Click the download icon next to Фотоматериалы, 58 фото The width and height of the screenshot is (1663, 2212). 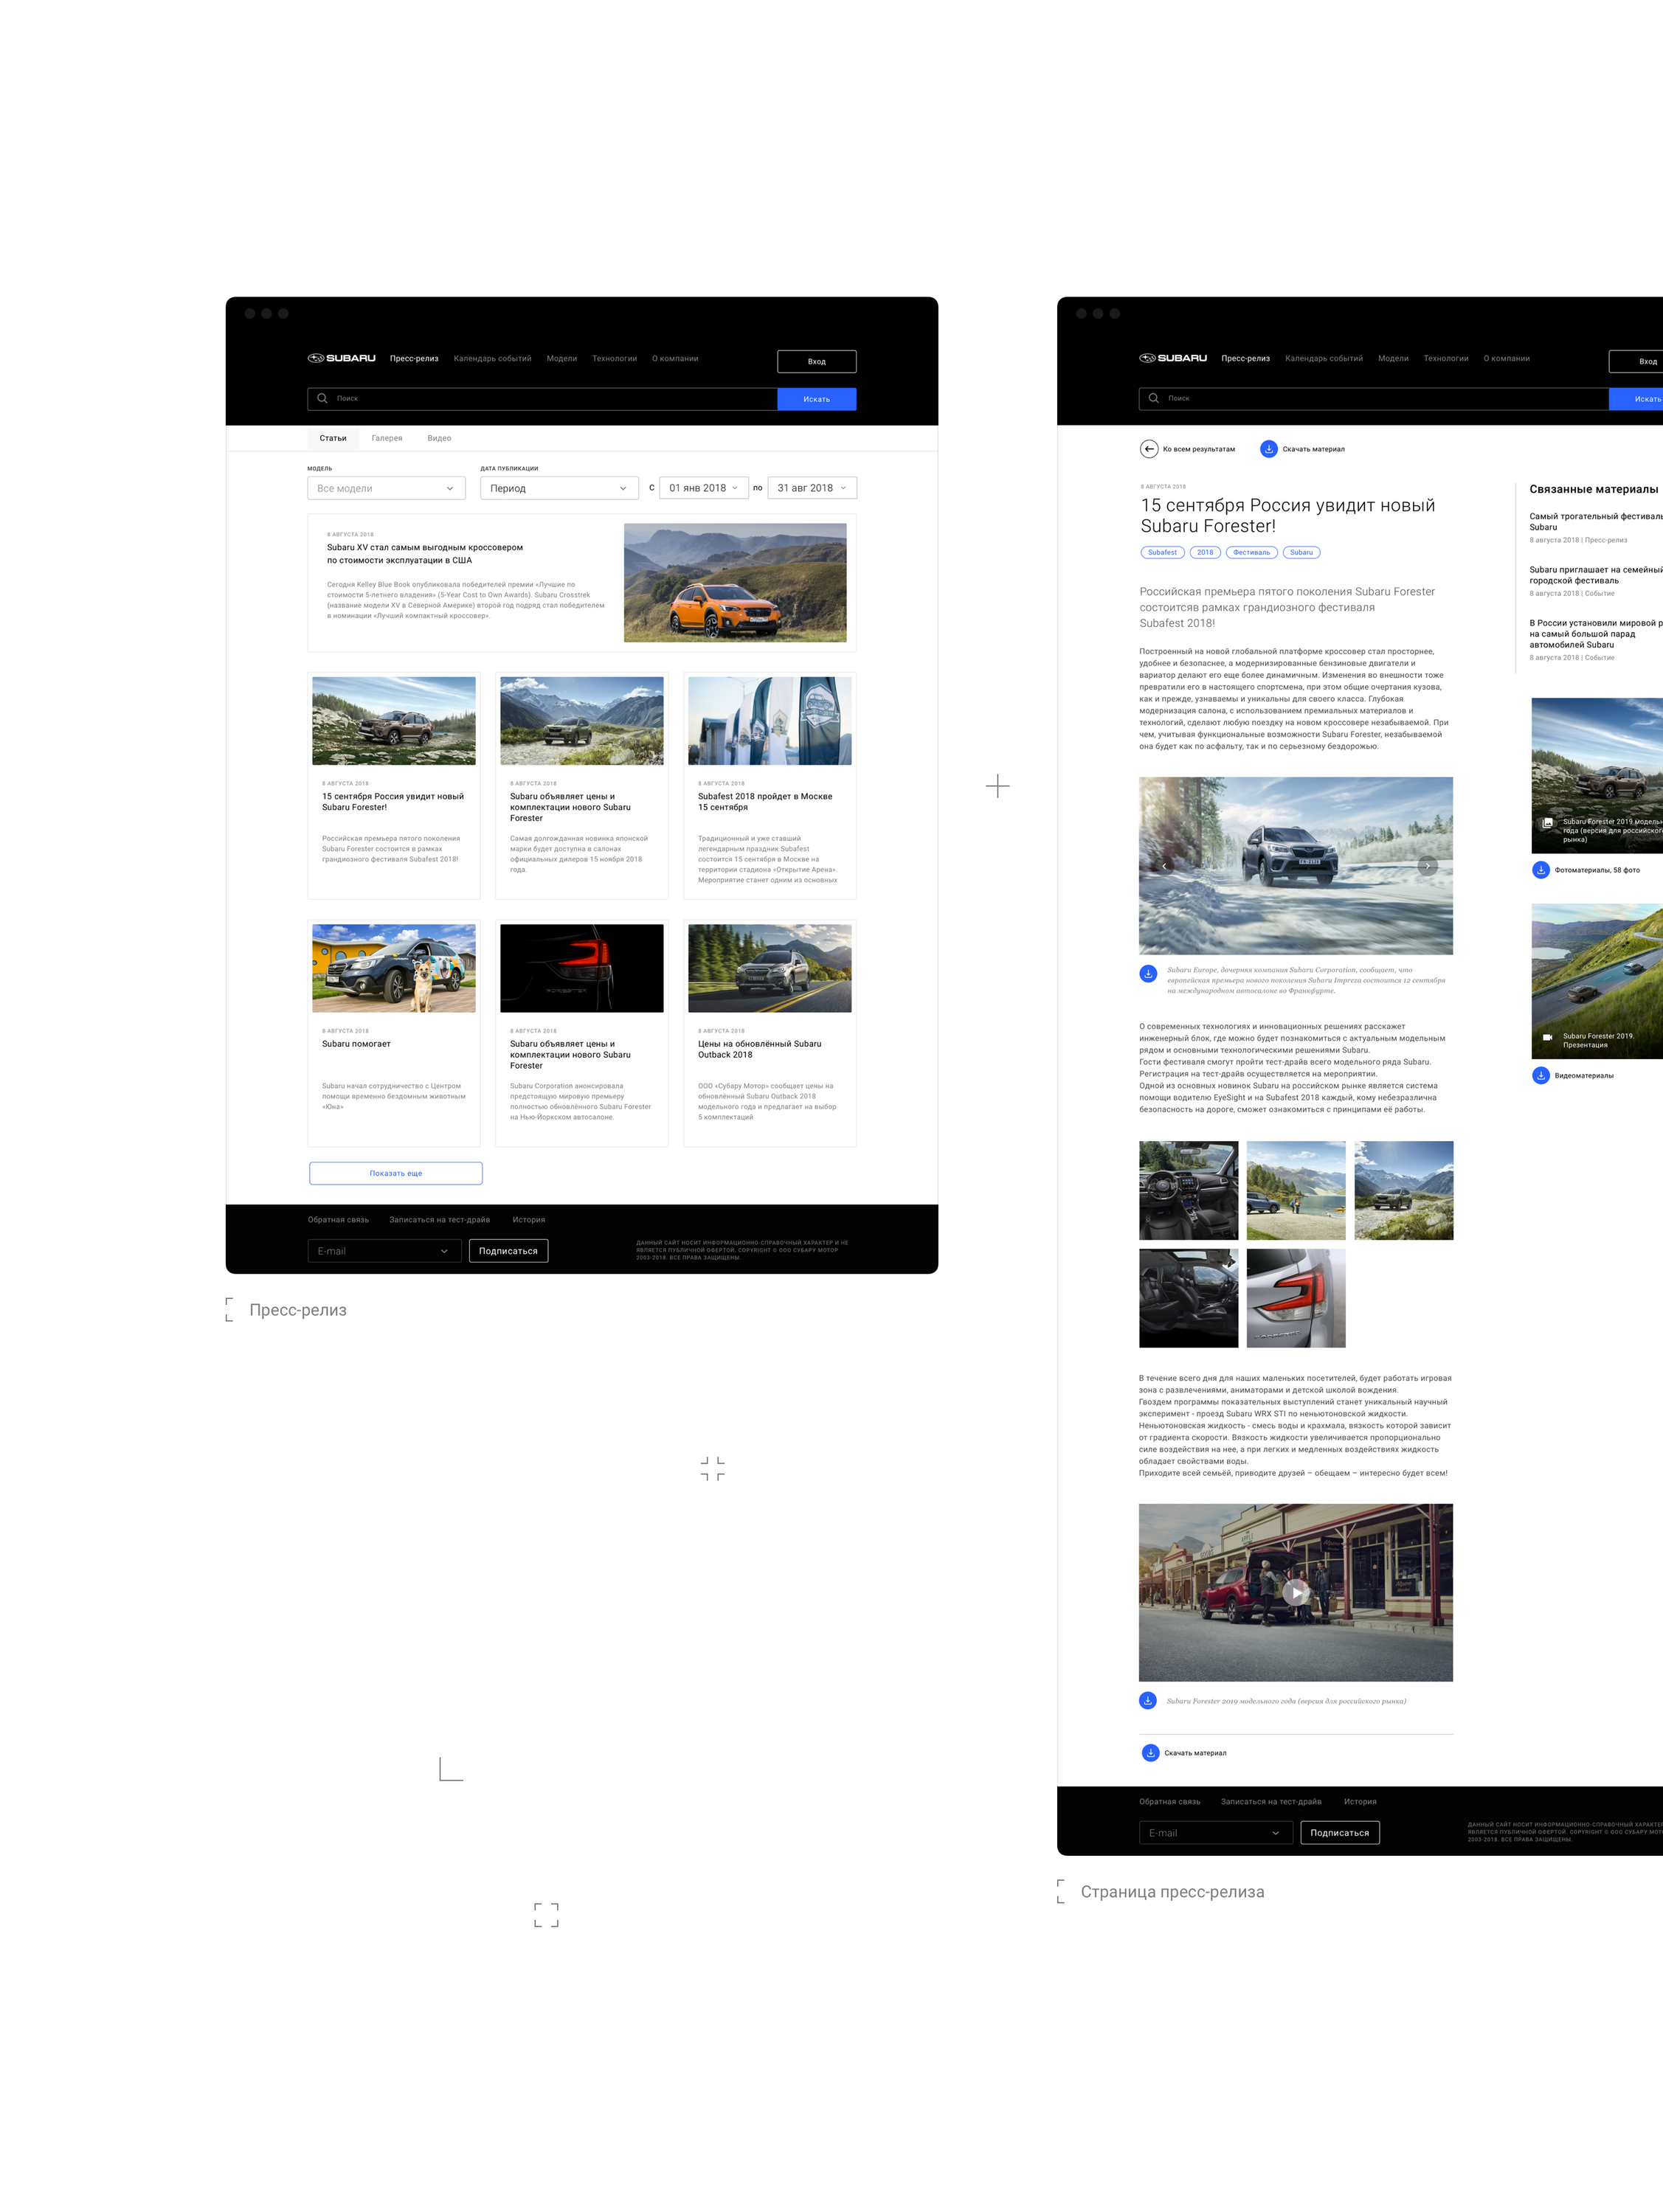click(1541, 870)
